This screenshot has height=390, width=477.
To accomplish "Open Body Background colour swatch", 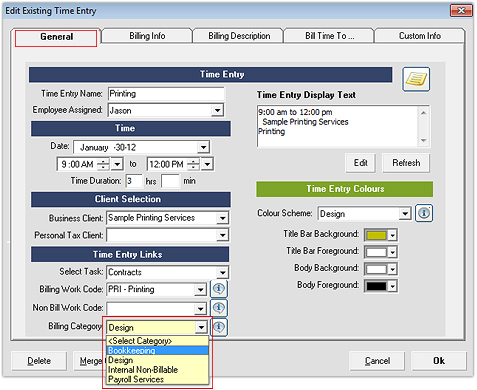I will pos(380,269).
